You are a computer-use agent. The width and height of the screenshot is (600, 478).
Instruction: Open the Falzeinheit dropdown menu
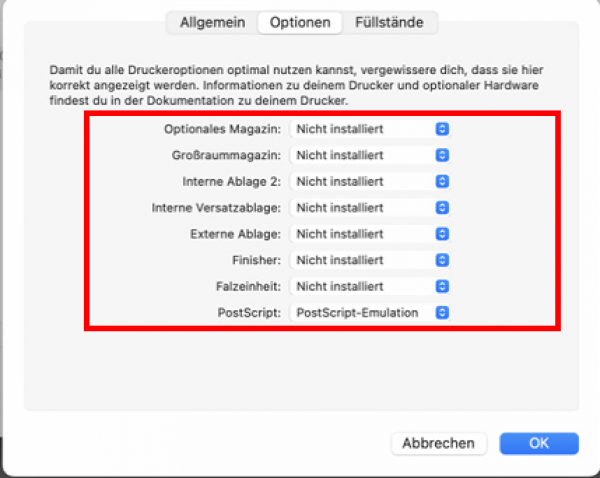tap(370, 287)
